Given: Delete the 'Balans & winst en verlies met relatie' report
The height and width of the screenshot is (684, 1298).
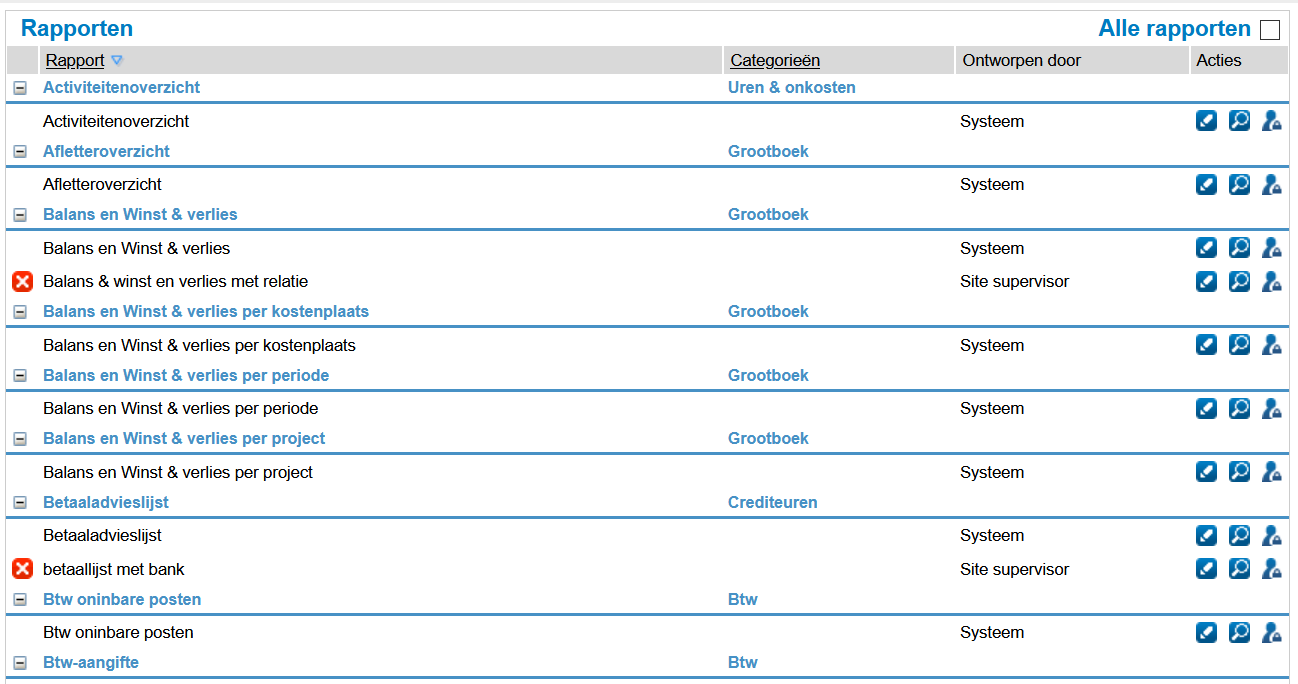Looking at the screenshot, I should (22, 282).
